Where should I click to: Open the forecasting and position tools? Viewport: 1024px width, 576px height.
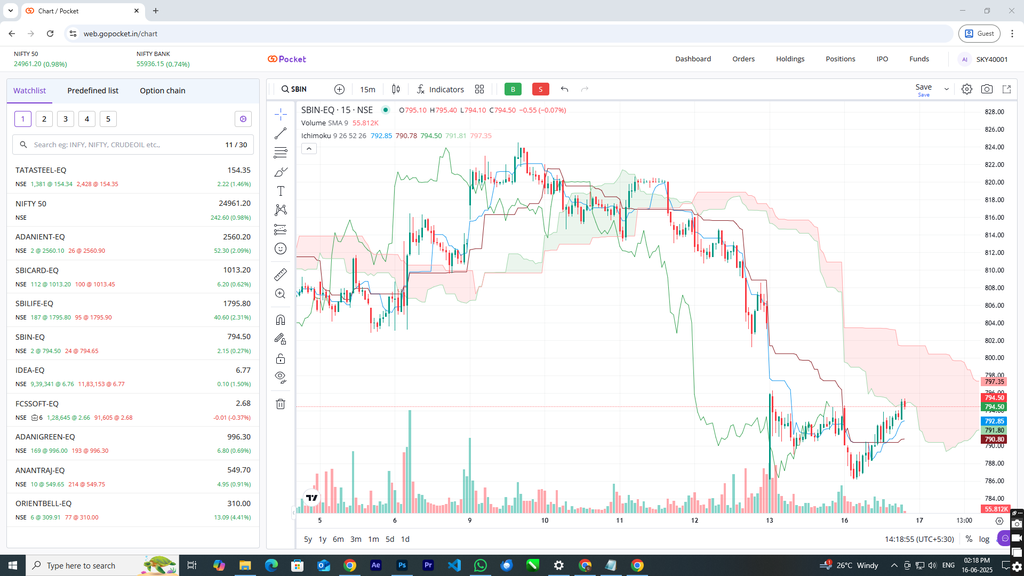pos(280,229)
